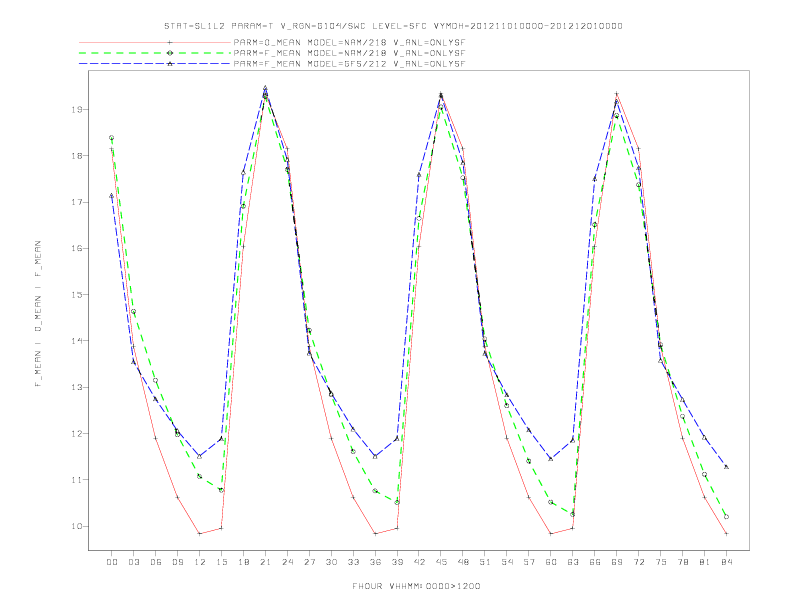
Task: Click x-axis forecast hour 48
Action: coord(463,562)
